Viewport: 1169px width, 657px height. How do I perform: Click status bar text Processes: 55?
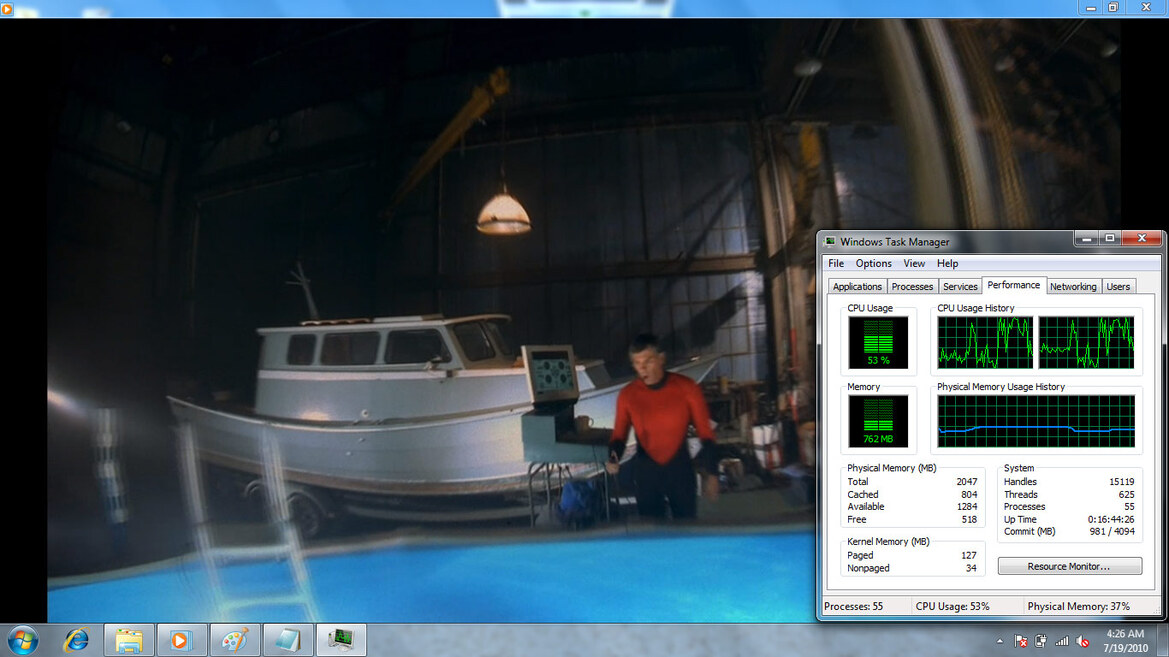(853, 606)
